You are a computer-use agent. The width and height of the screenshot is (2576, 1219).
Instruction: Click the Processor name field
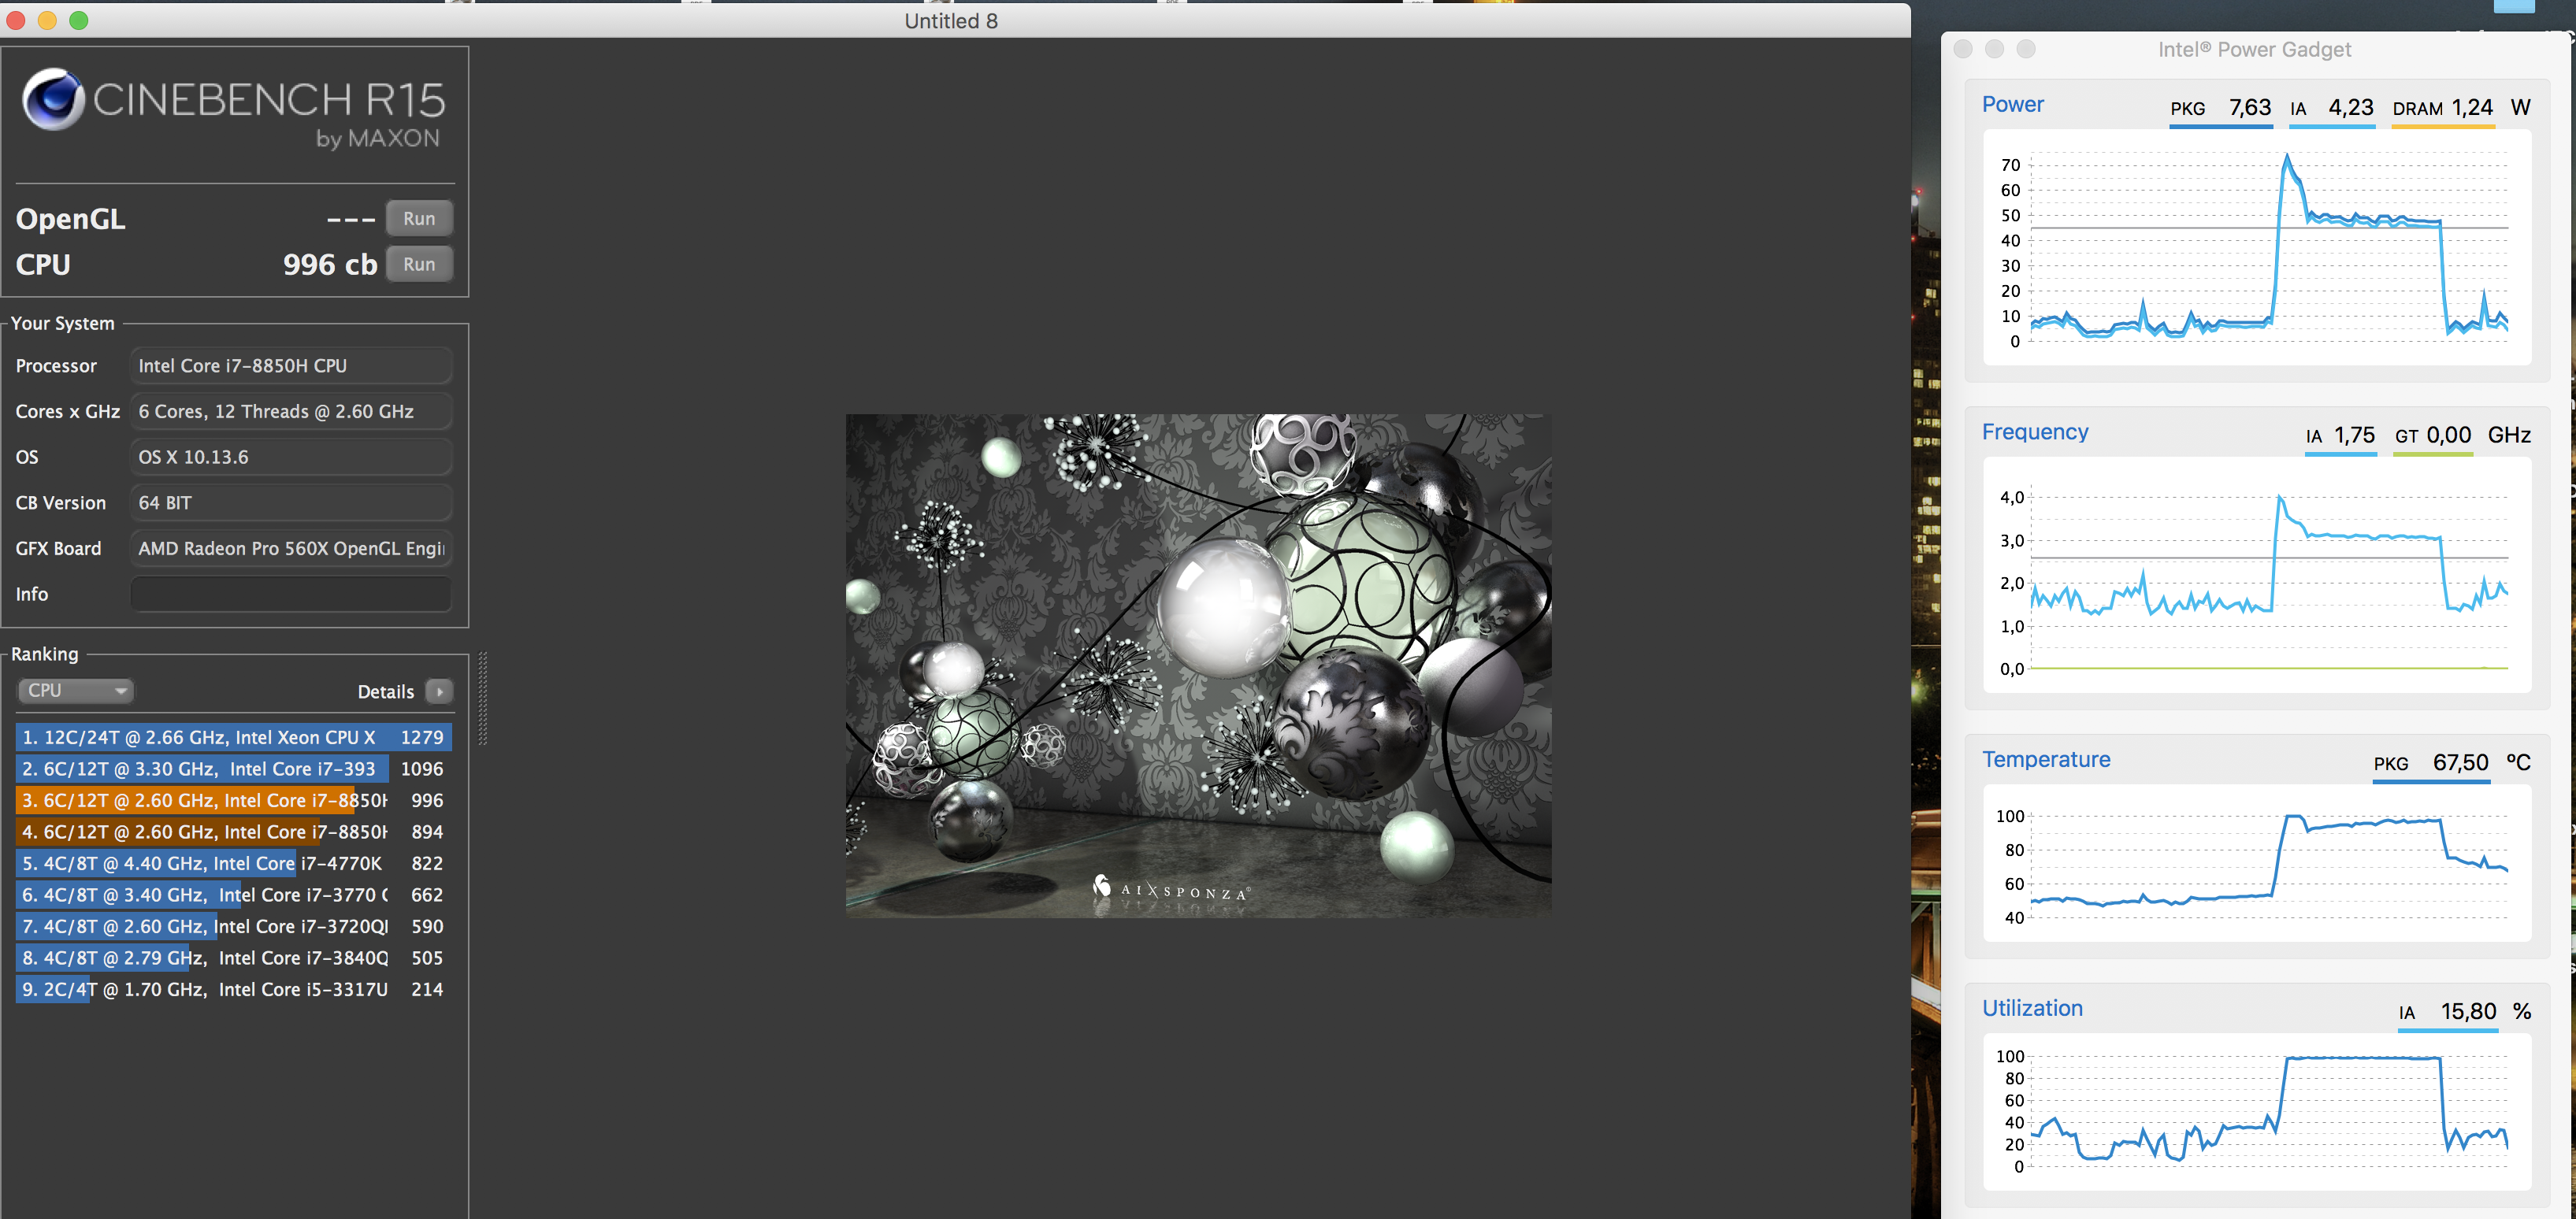point(291,366)
